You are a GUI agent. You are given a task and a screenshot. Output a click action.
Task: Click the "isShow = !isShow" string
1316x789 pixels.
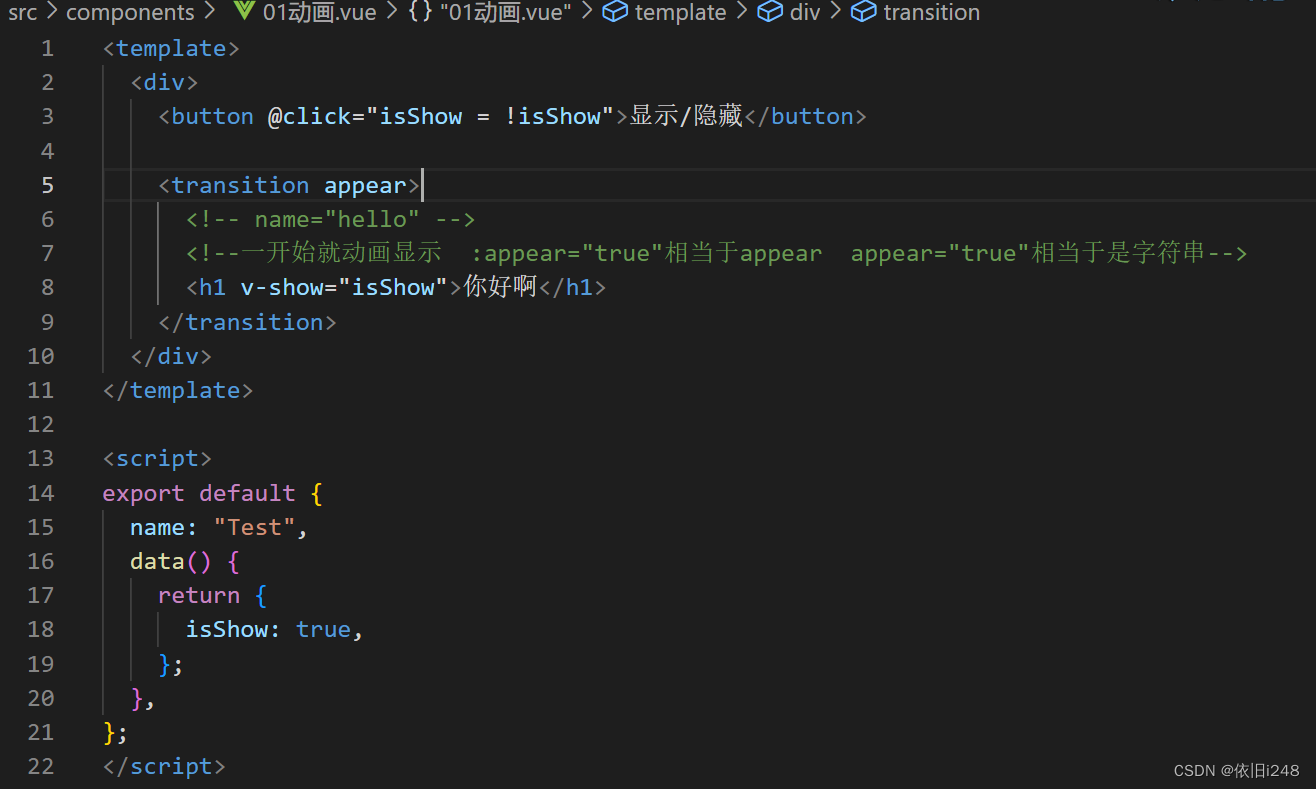click(x=490, y=116)
